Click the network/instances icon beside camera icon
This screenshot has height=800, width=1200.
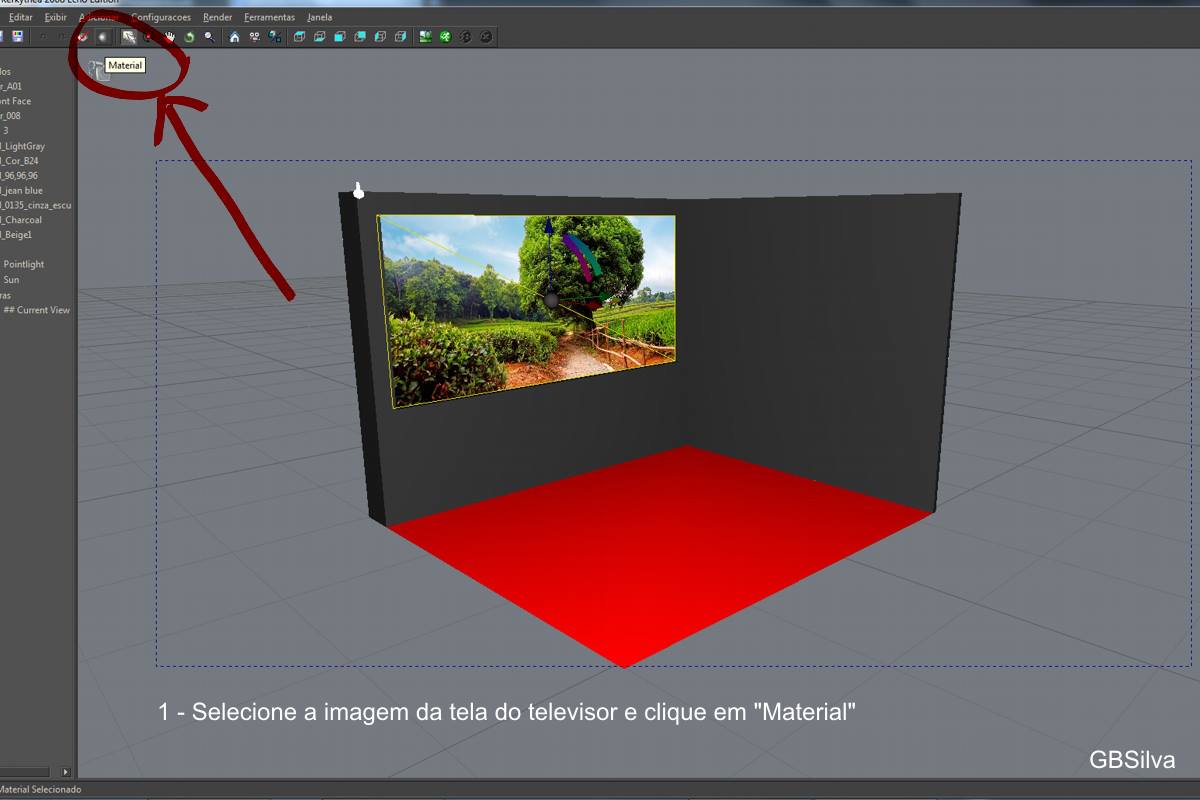click(274, 37)
